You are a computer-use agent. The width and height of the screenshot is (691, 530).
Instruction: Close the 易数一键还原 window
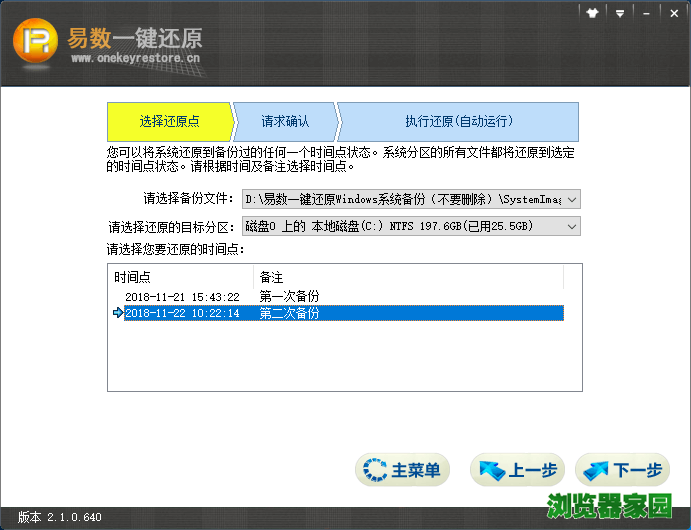click(674, 13)
